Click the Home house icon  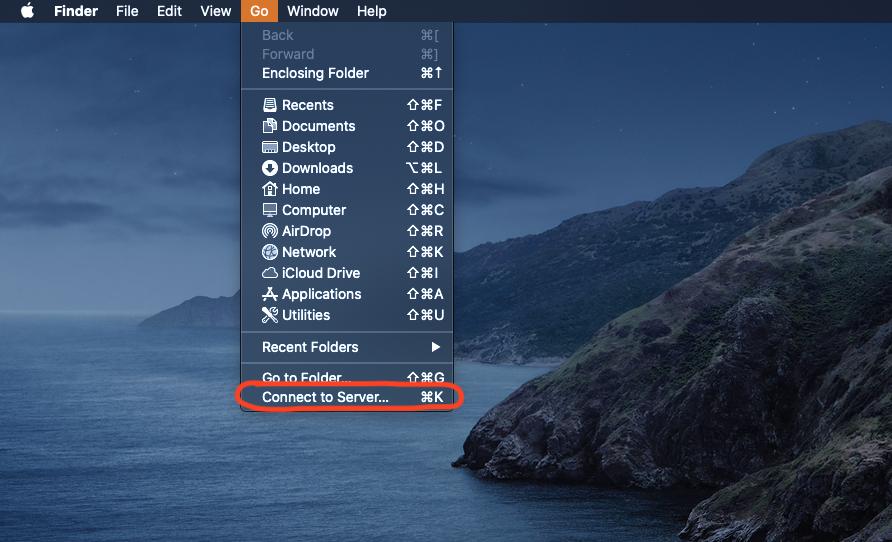pyautogui.click(x=269, y=189)
